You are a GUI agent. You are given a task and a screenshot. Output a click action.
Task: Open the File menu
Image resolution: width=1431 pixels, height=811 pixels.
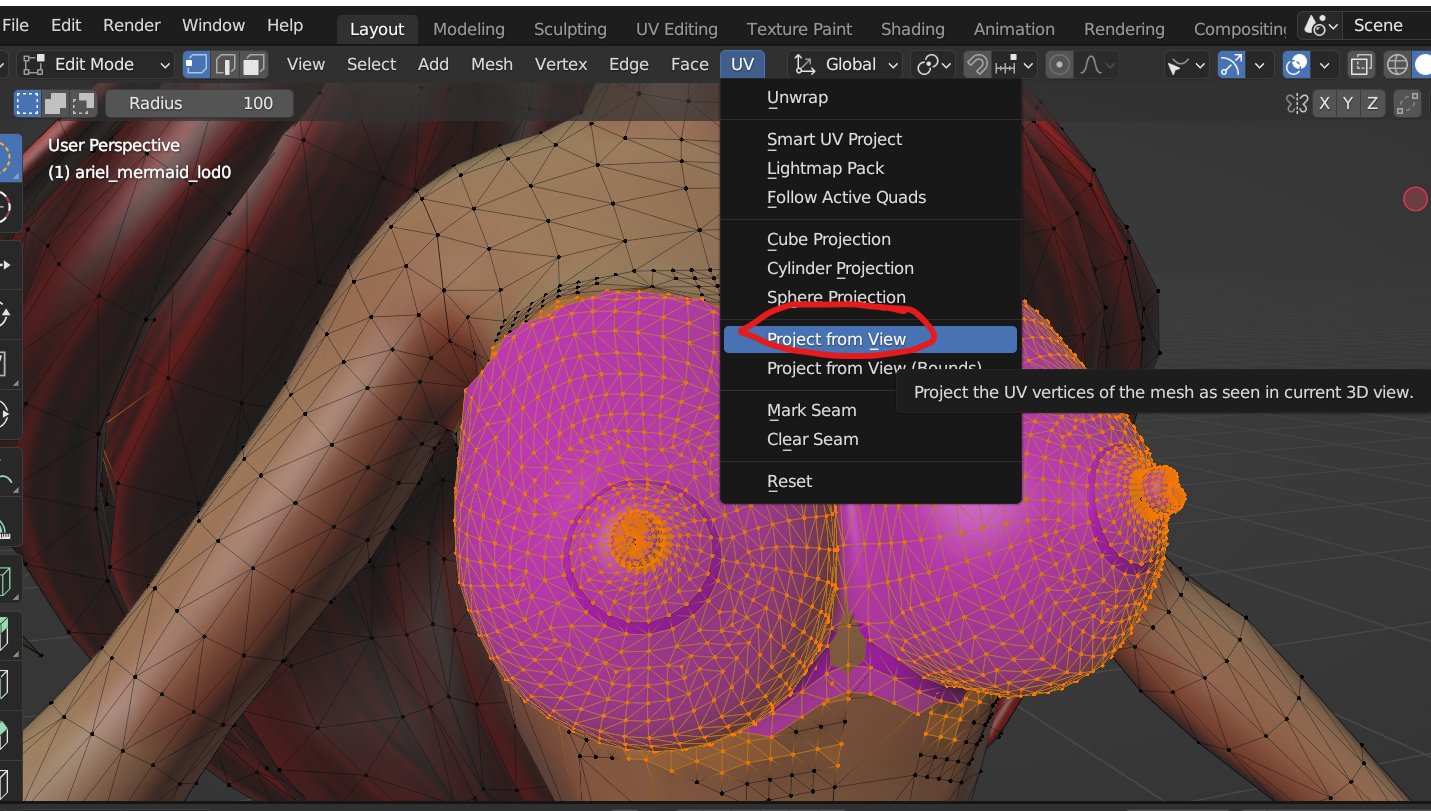tap(16, 25)
